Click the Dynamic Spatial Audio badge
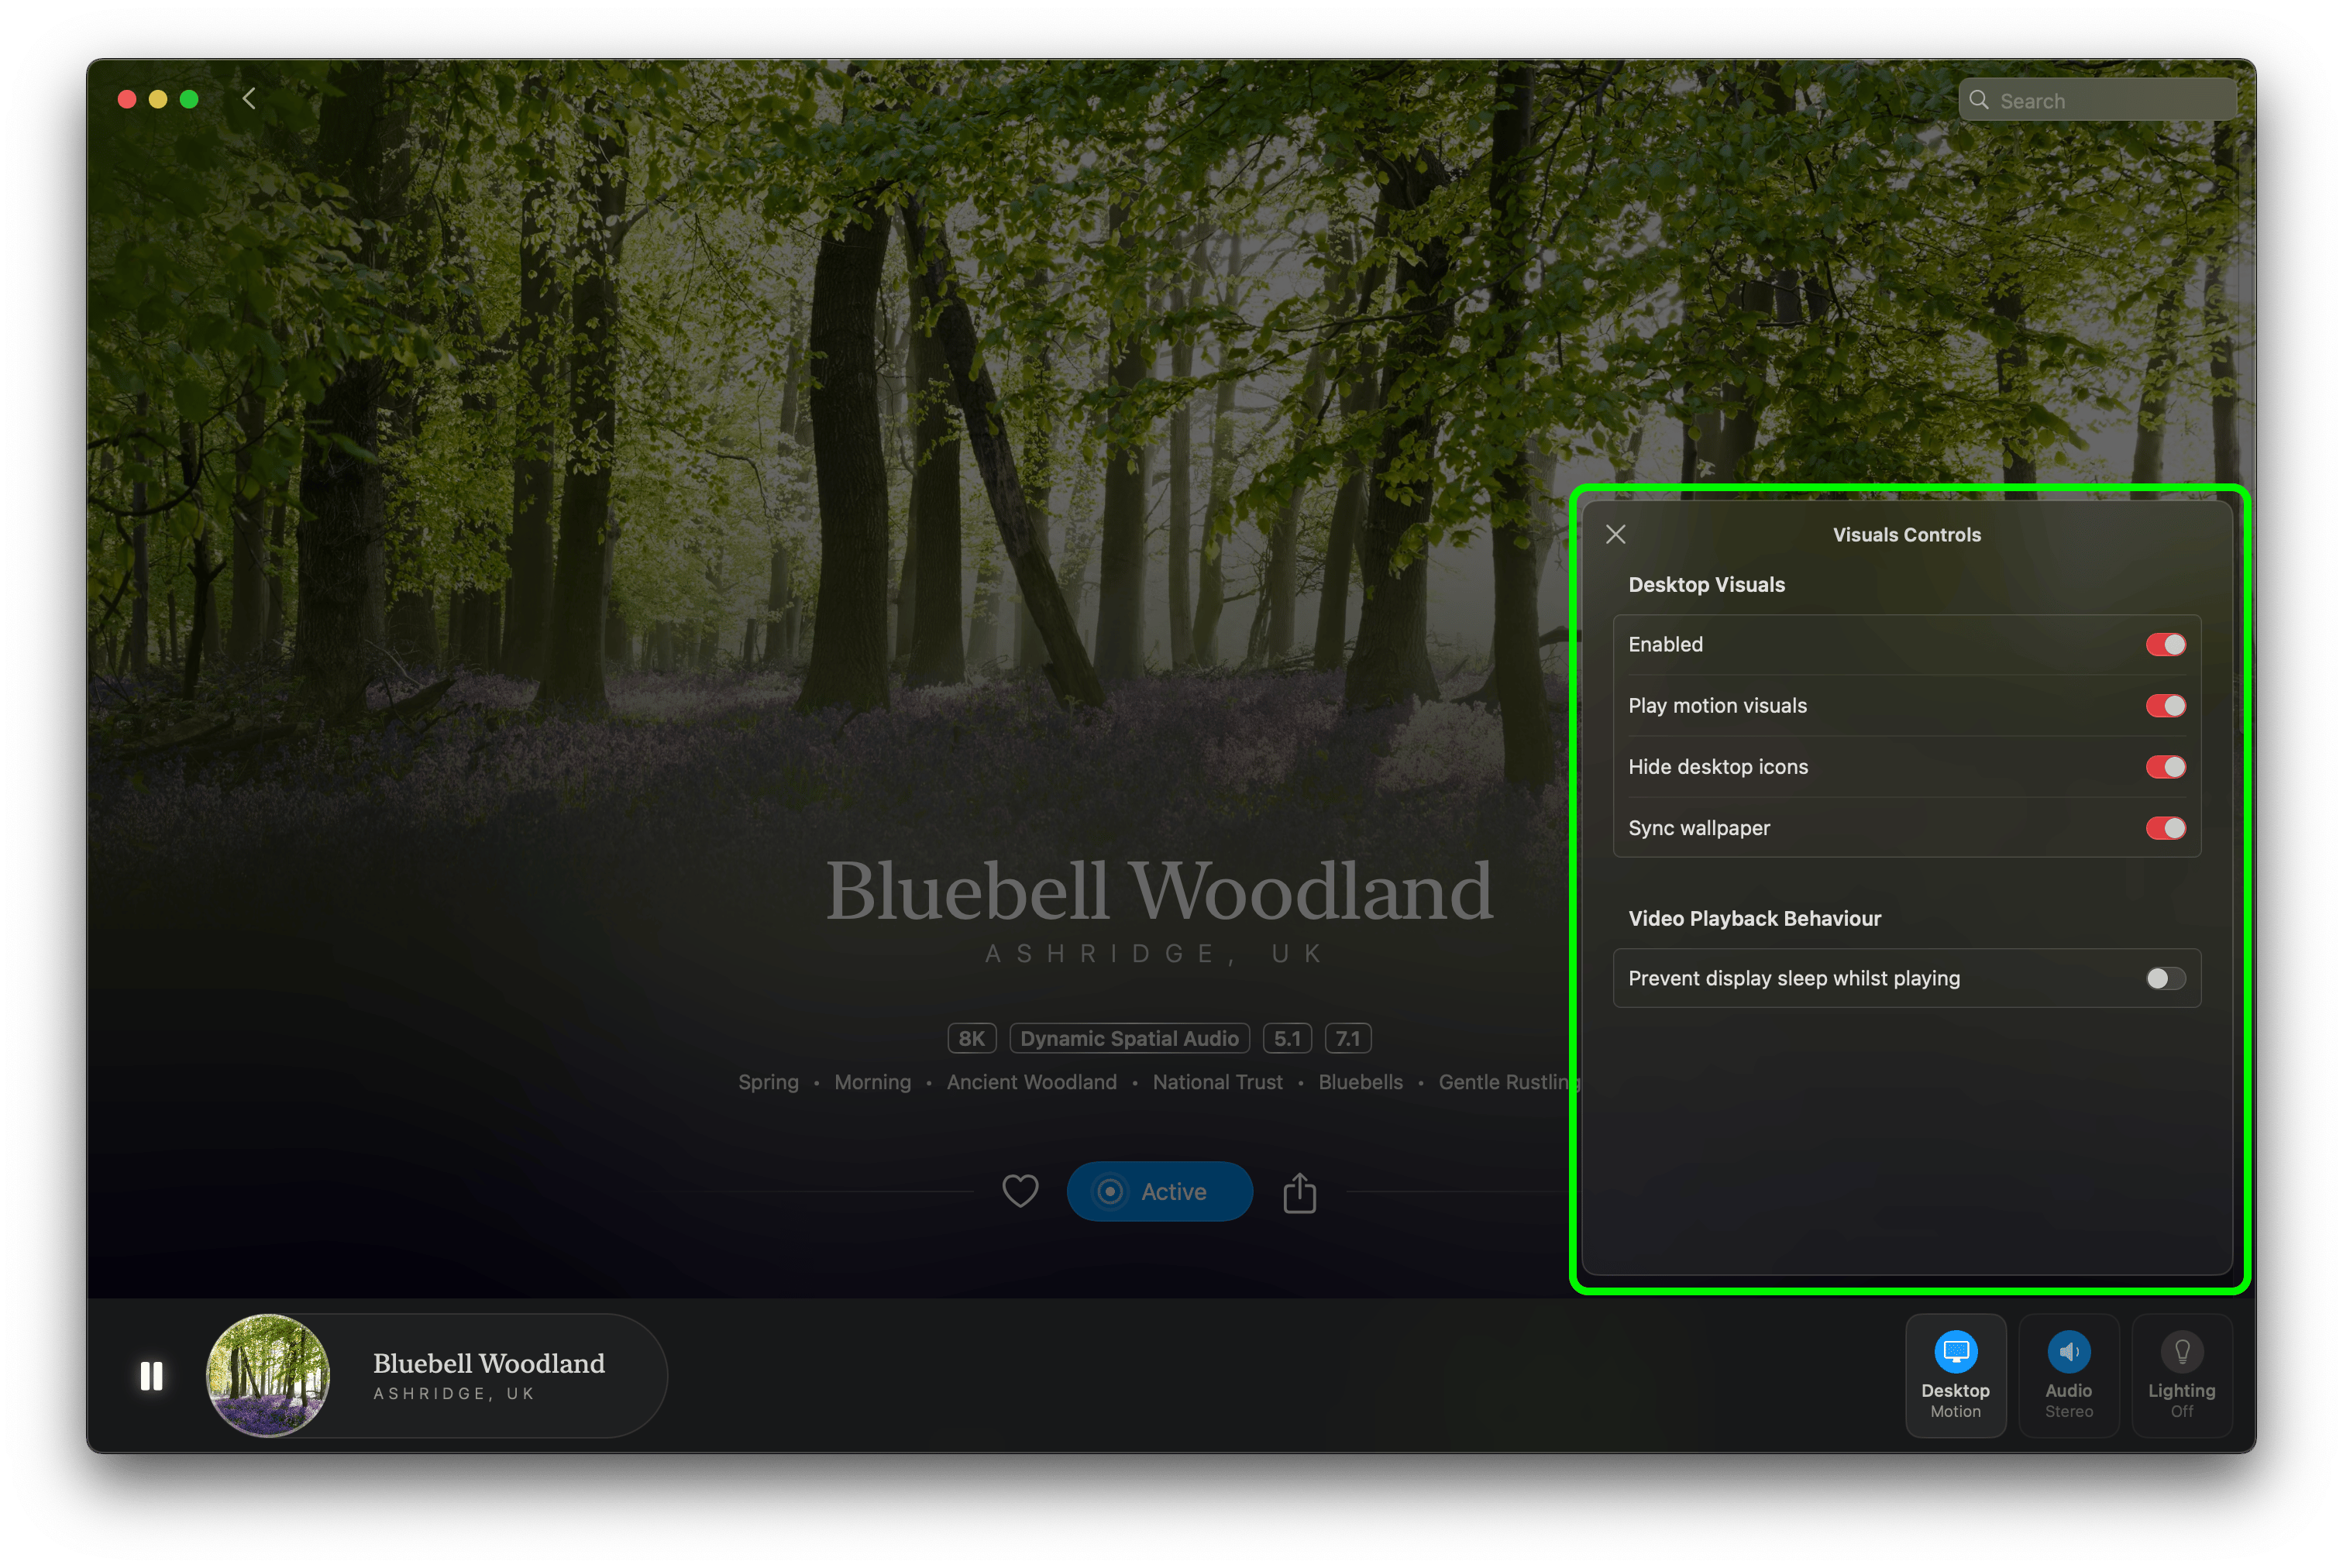2343x1568 pixels. click(x=1129, y=1038)
